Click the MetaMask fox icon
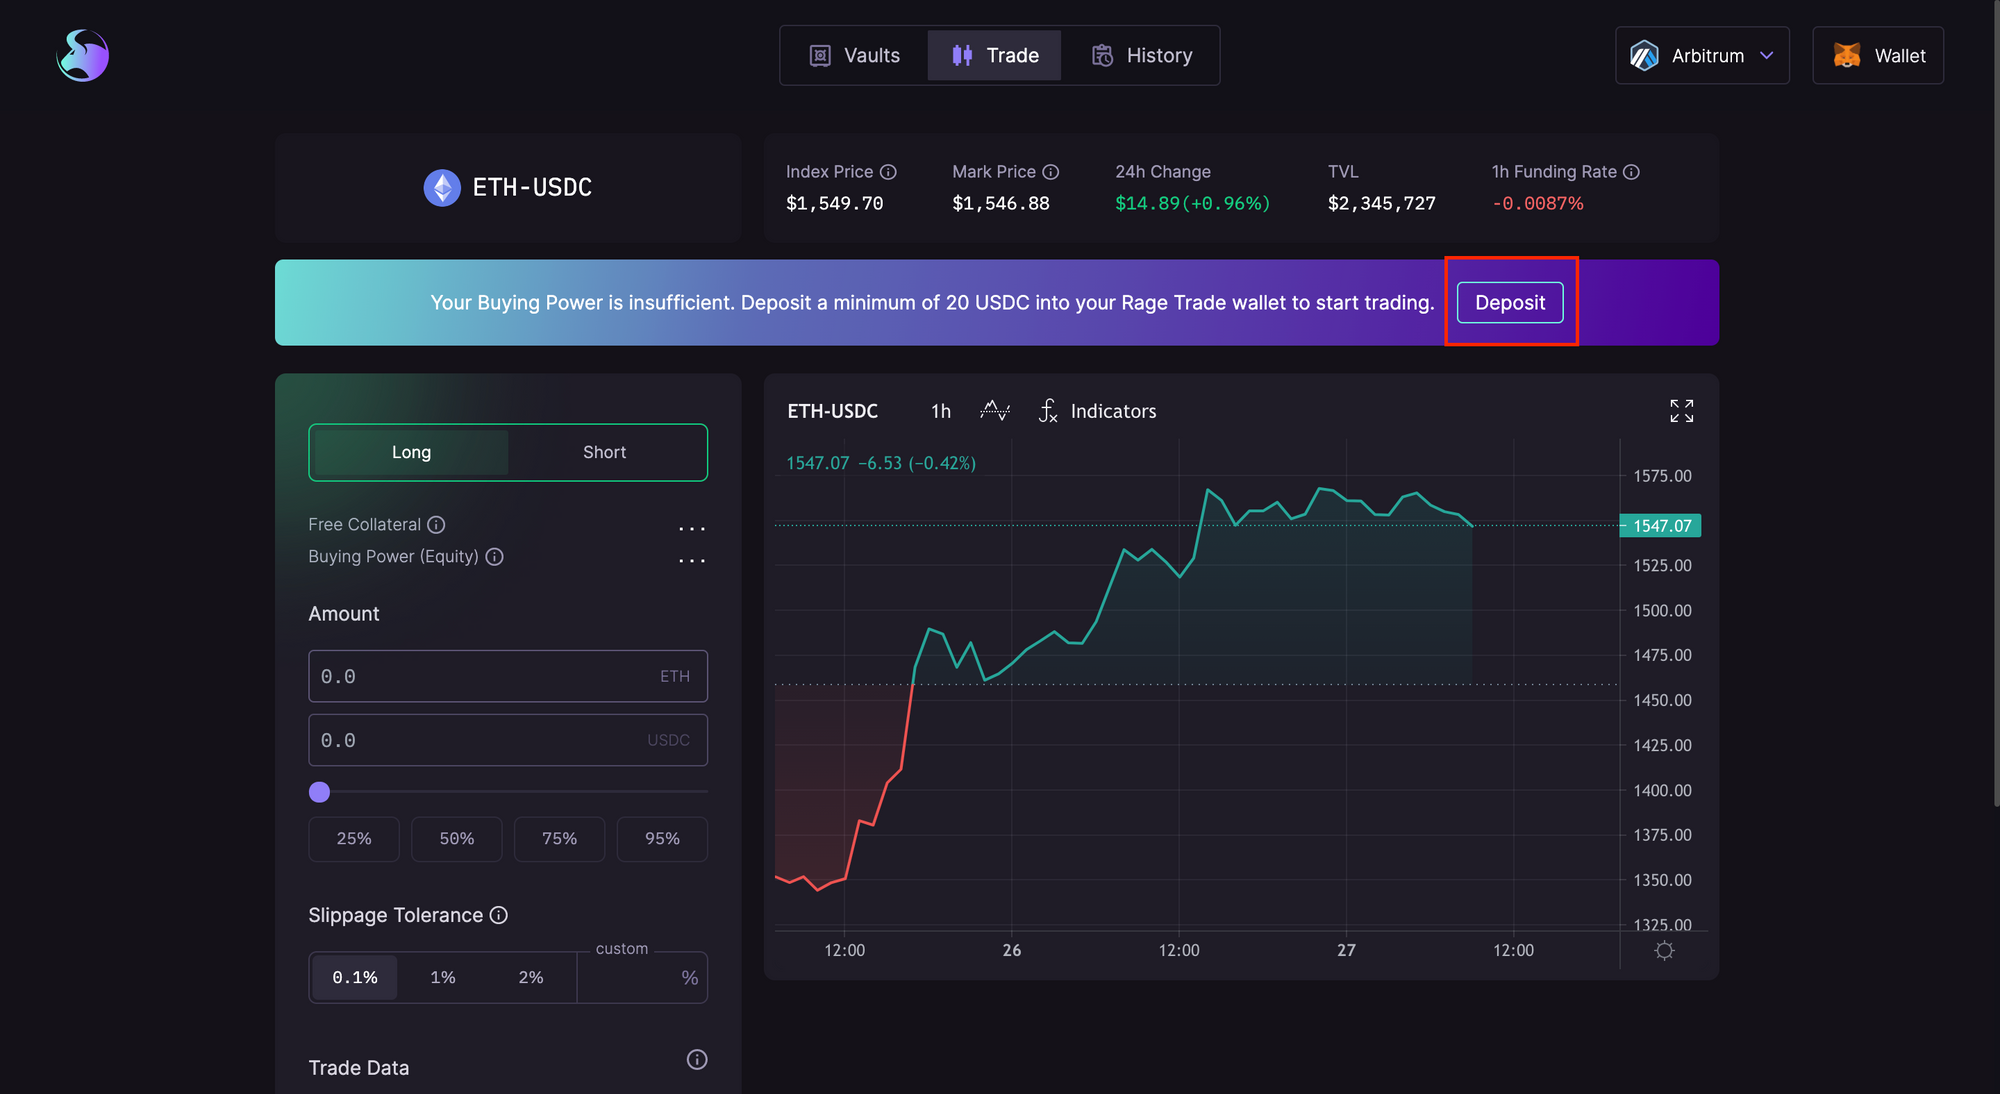The width and height of the screenshot is (2000, 1094). (1847, 56)
